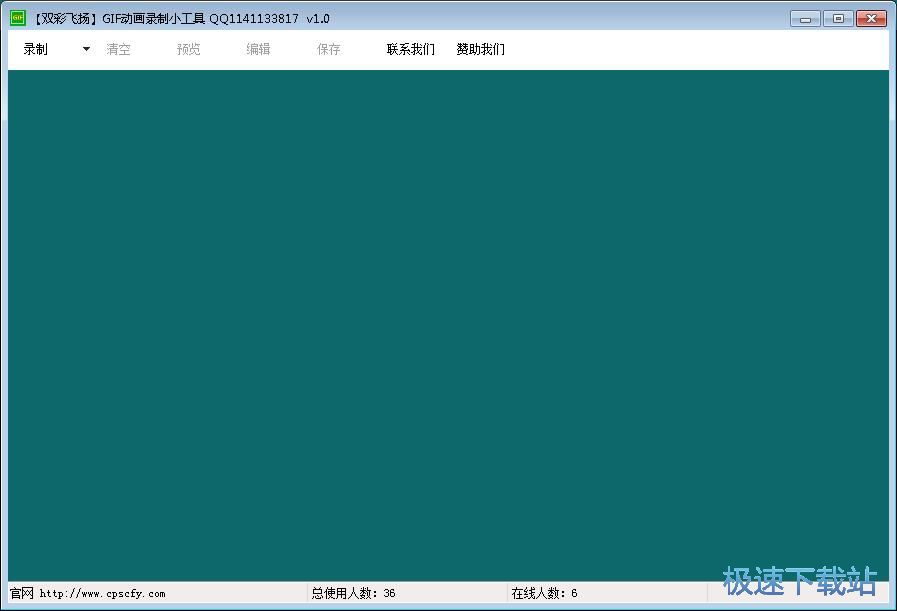Screen dimensions: 897x611
Task: Click the window title text 双彩飞扬 GIF动画录制小工具
Action: coord(119,19)
